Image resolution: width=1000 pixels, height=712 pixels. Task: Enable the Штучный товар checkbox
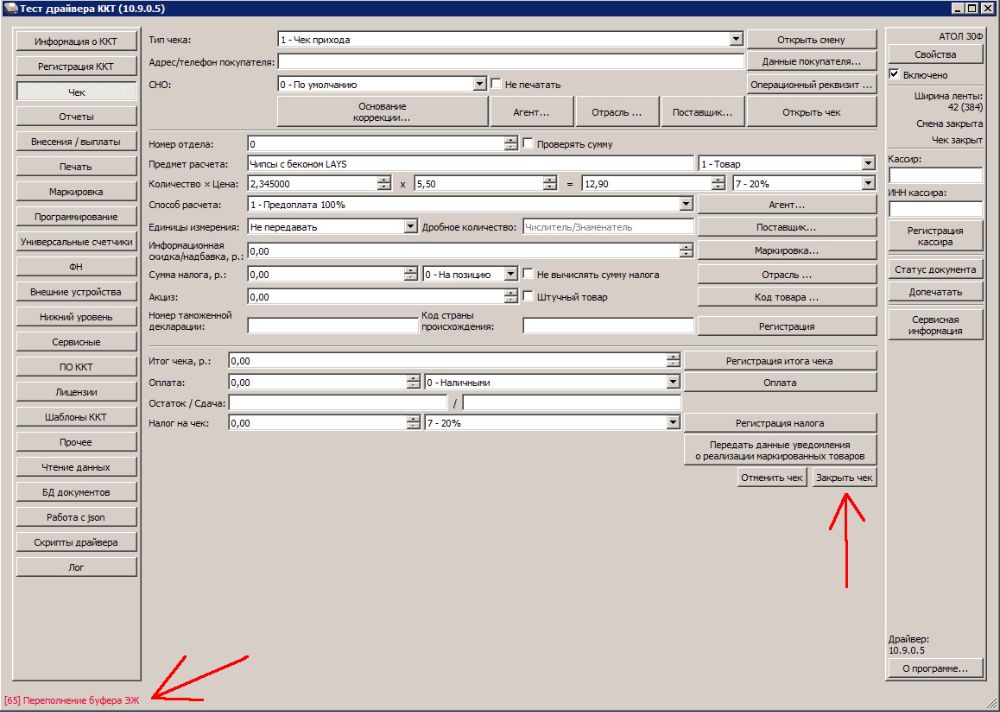528,297
